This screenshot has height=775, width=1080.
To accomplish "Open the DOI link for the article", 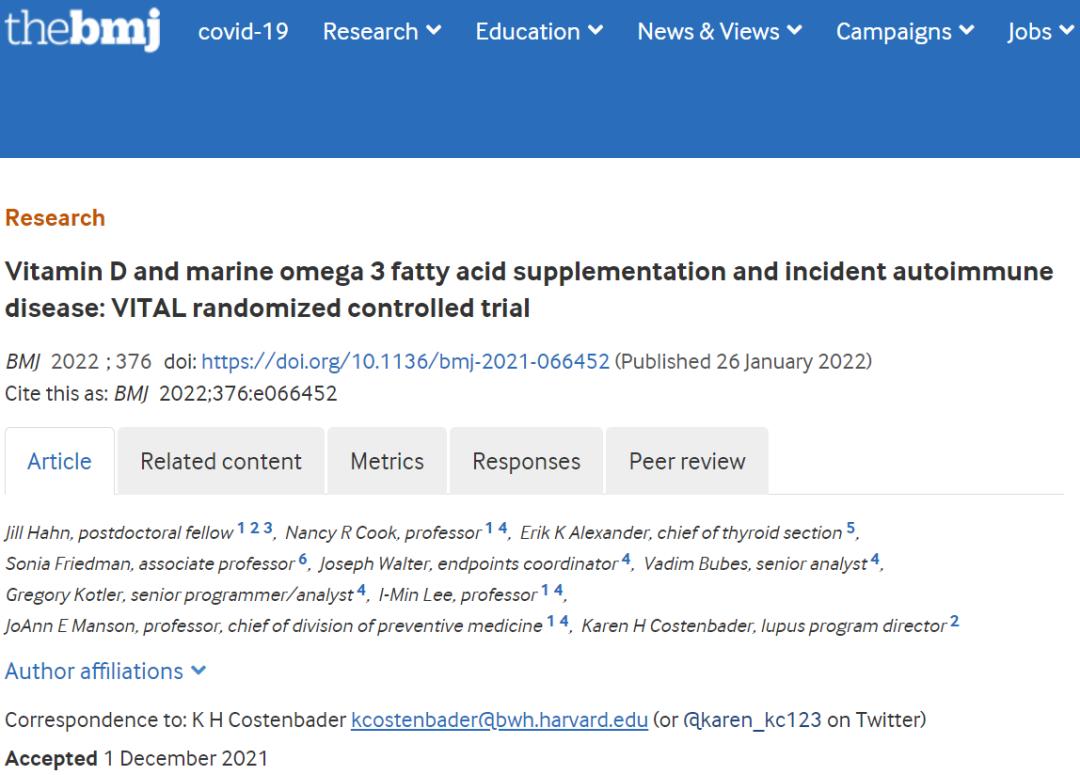I will pyautogui.click(x=405, y=362).
